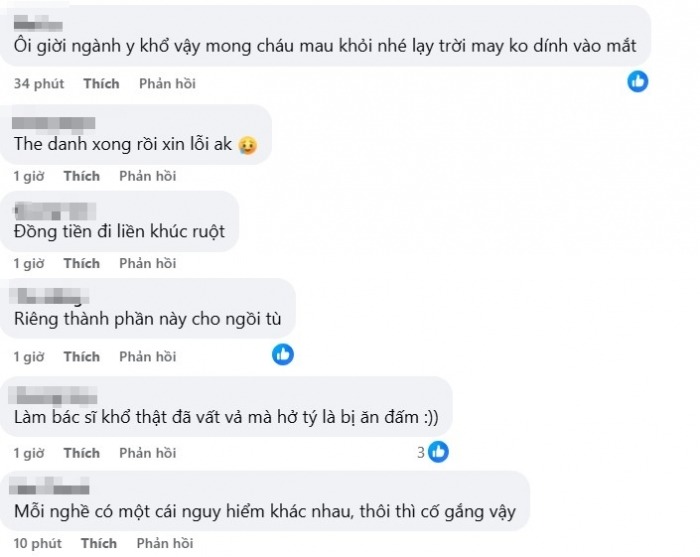This screenshot has width=700, height=557.
Task: Reply to the 'Ôi giời ngành y' comment
Action: [x=167, y=84]
